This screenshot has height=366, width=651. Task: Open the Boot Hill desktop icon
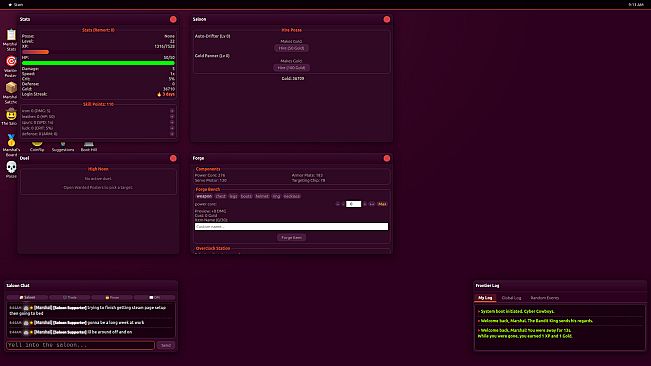[x=88, y=146]
